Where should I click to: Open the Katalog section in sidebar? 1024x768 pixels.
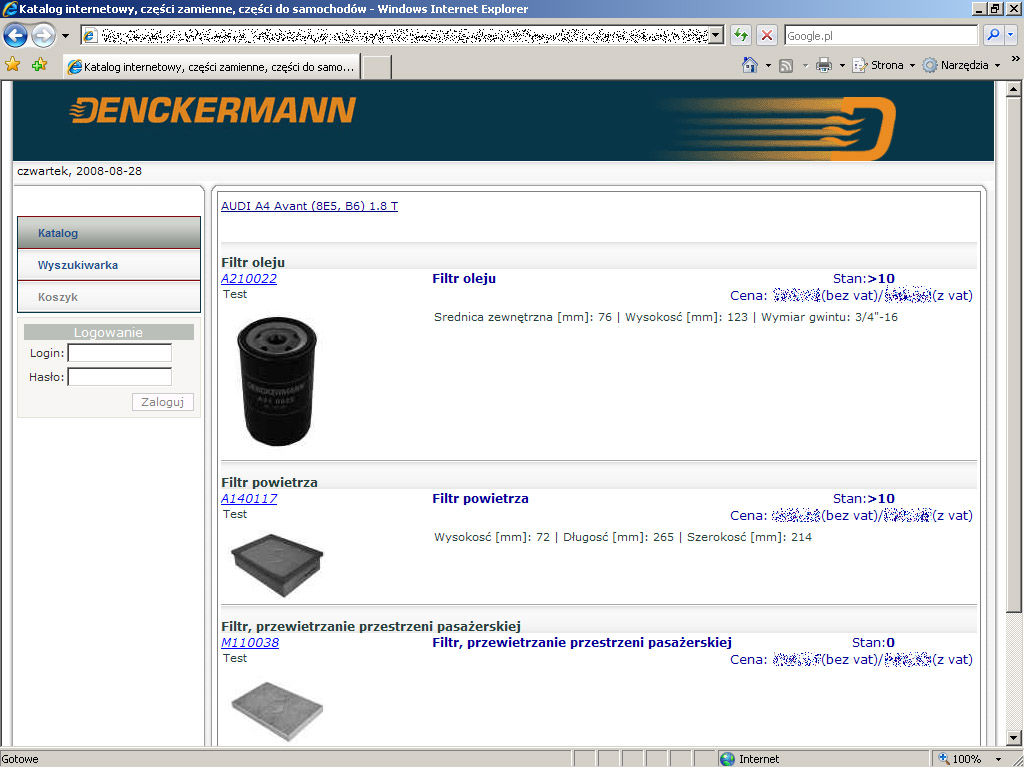[x=109, y=233]
